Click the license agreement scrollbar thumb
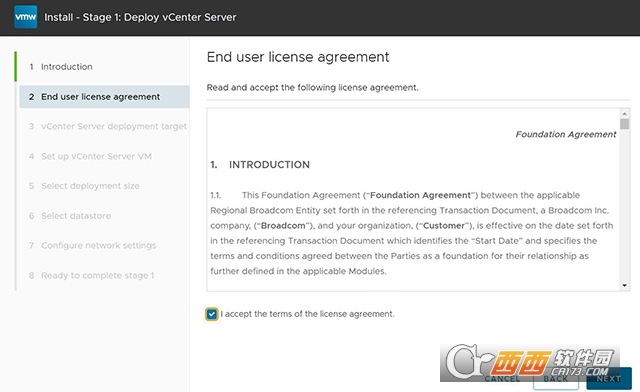The height and width of the screenshot is (392, 640). [624, 124]
